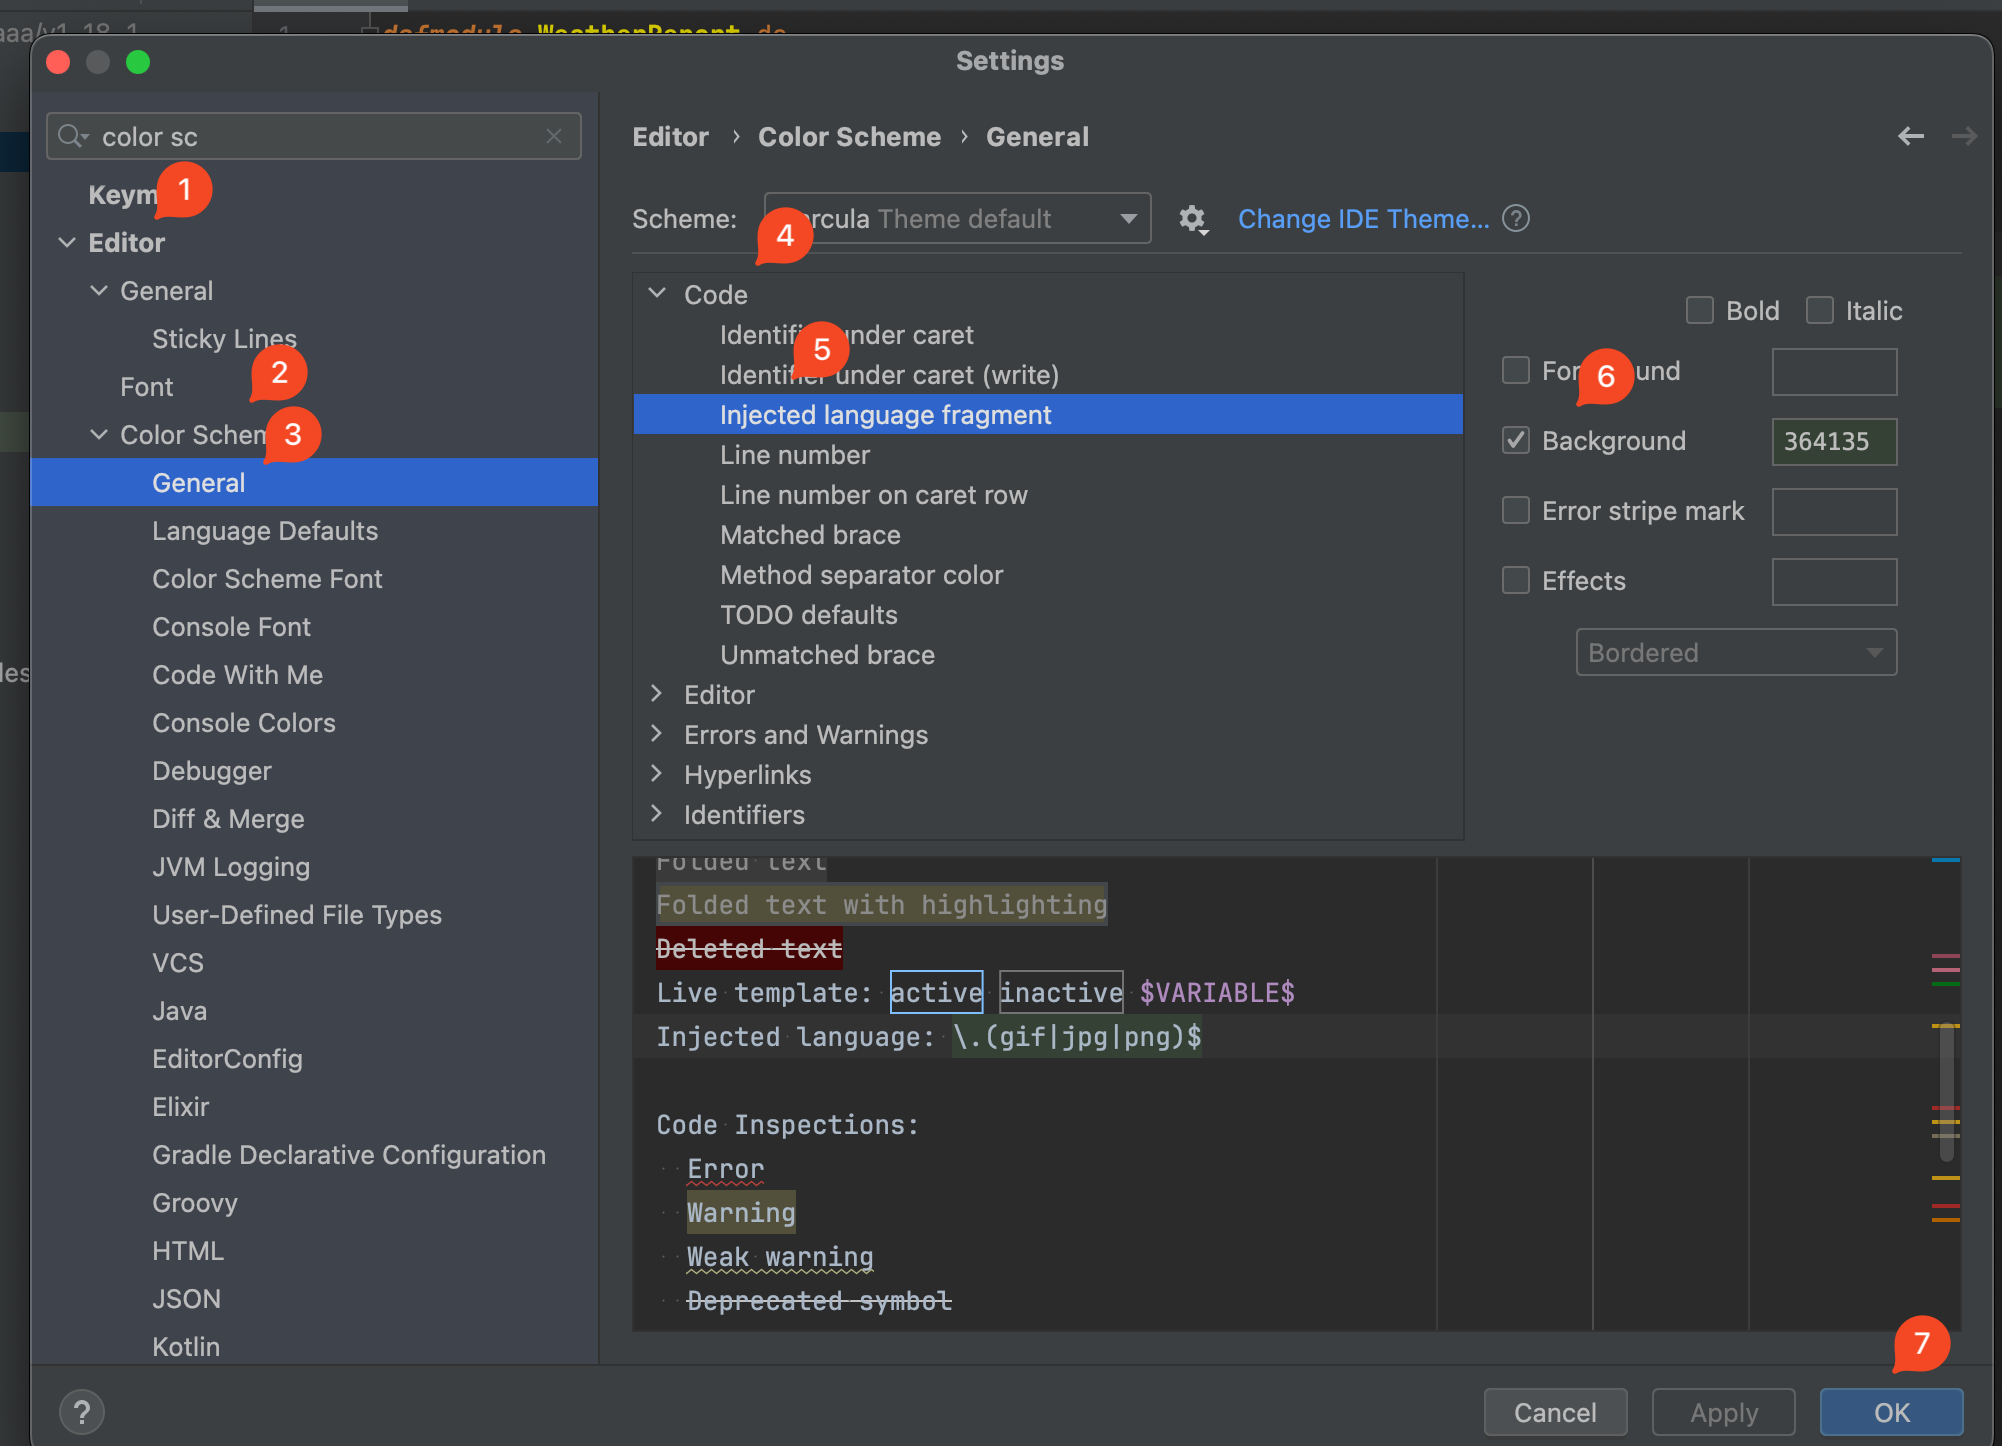This screenshot has height=1446, width=2002.
Task: Click the search magnifier history icon
Action: point(73,136)
